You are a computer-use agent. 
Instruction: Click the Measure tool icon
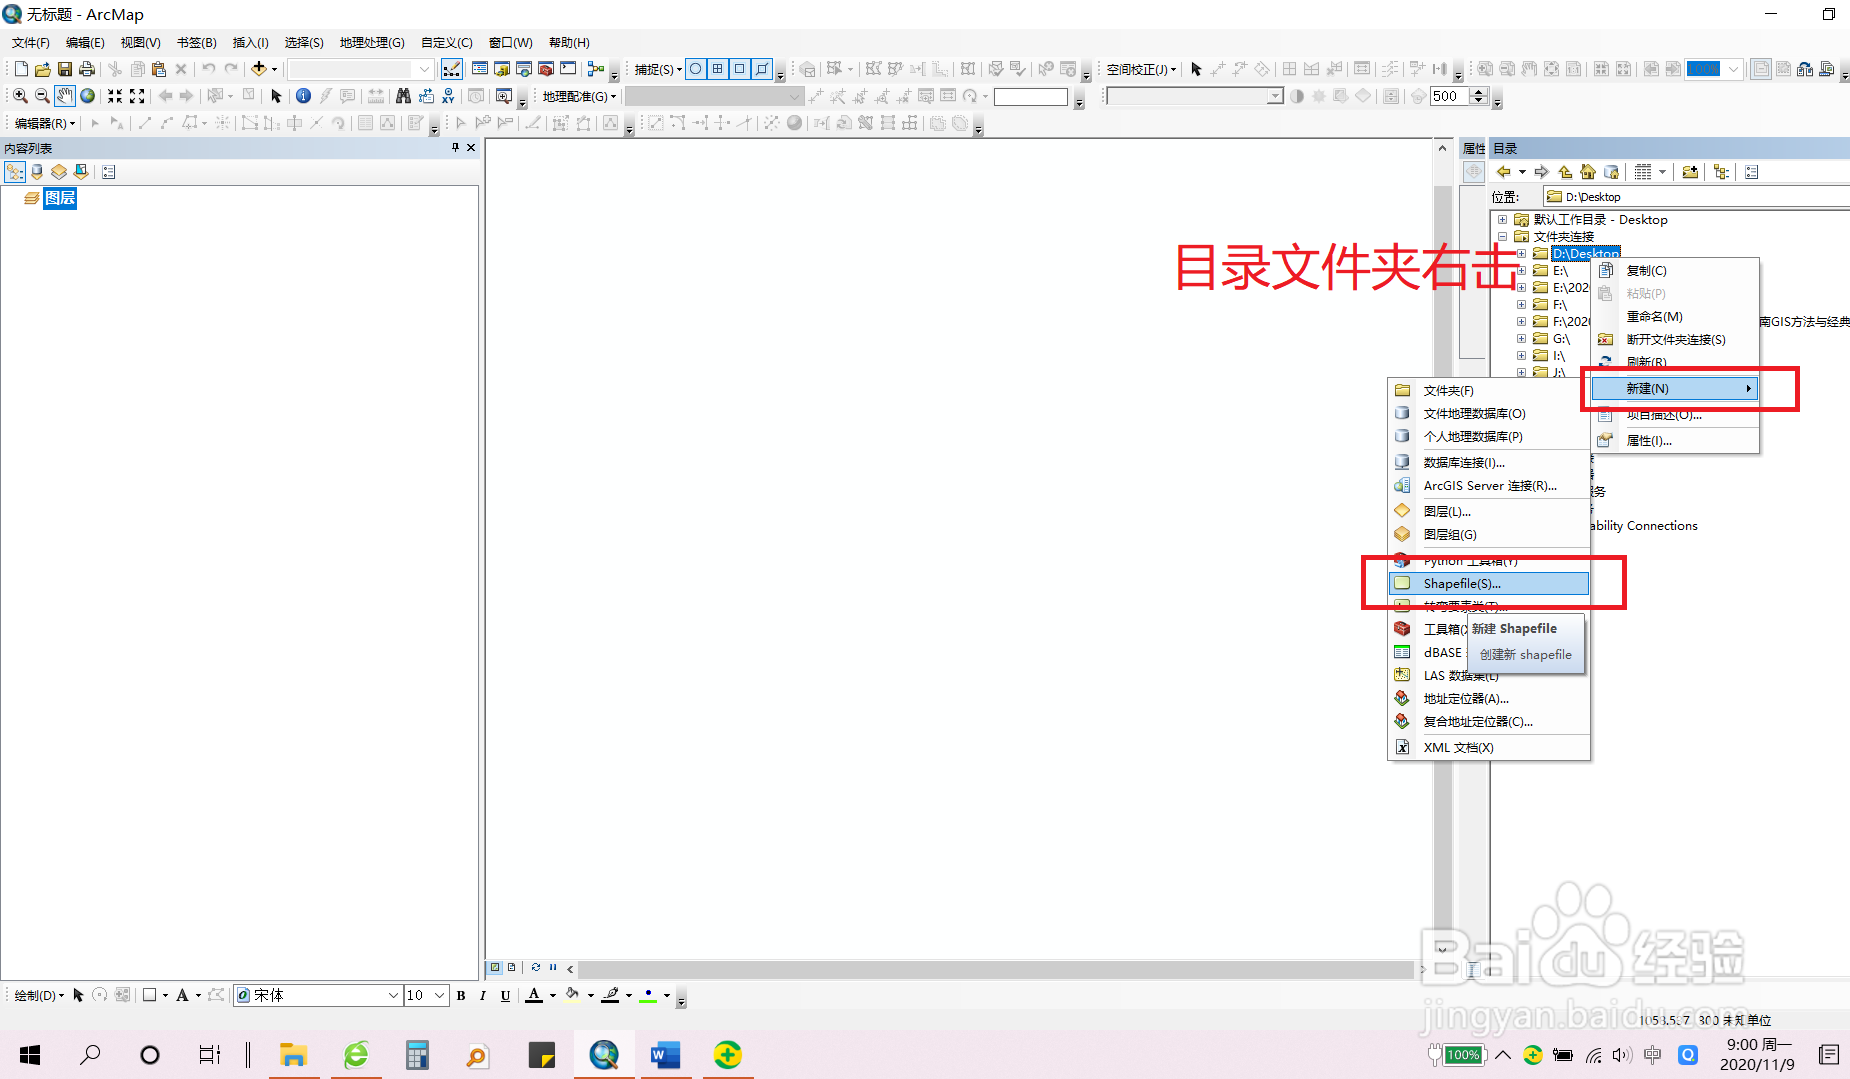pos(376,96)
